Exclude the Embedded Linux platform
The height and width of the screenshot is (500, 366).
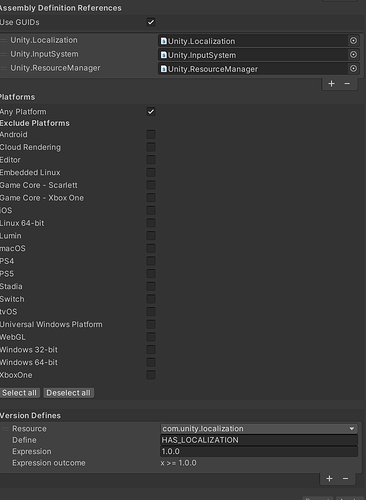(x=151, y=172)
